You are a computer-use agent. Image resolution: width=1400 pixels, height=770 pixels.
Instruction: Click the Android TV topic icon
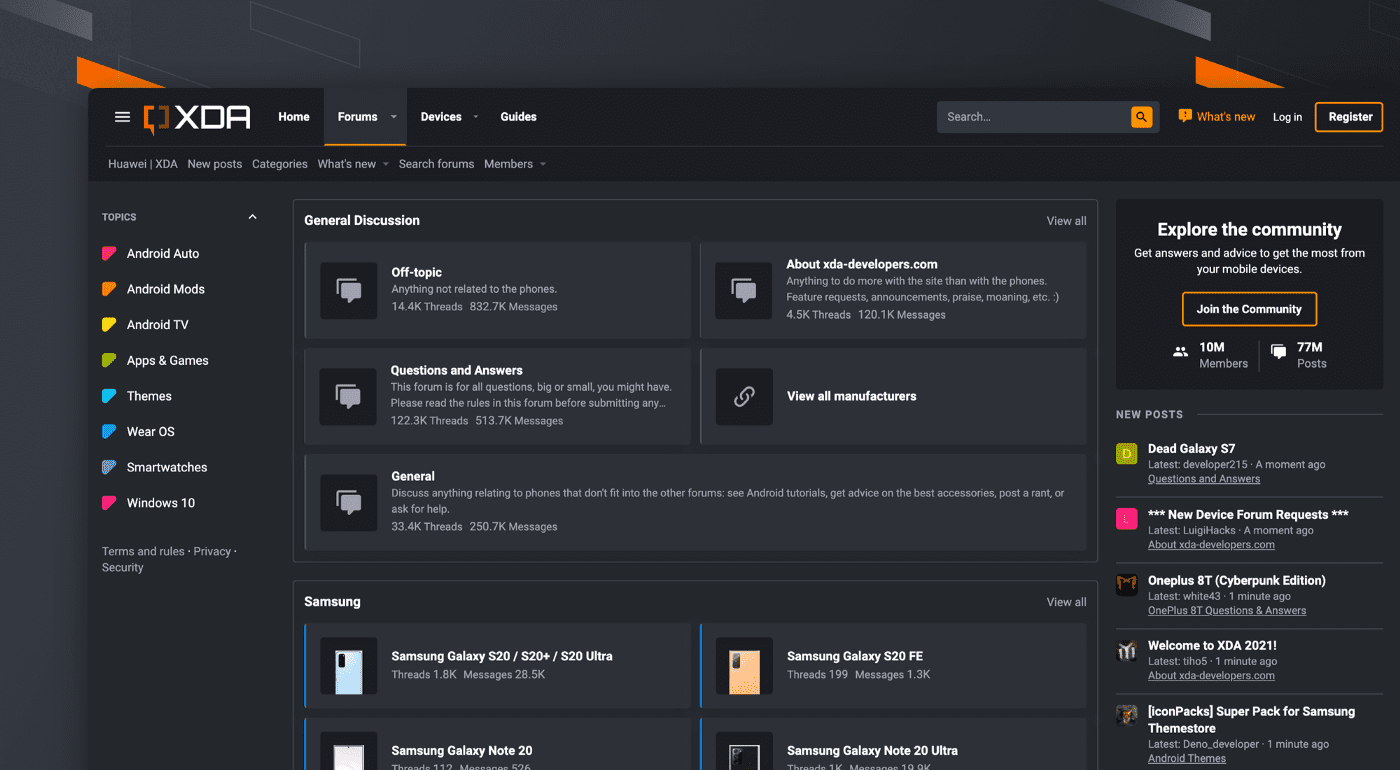click(x=109, y=325)
